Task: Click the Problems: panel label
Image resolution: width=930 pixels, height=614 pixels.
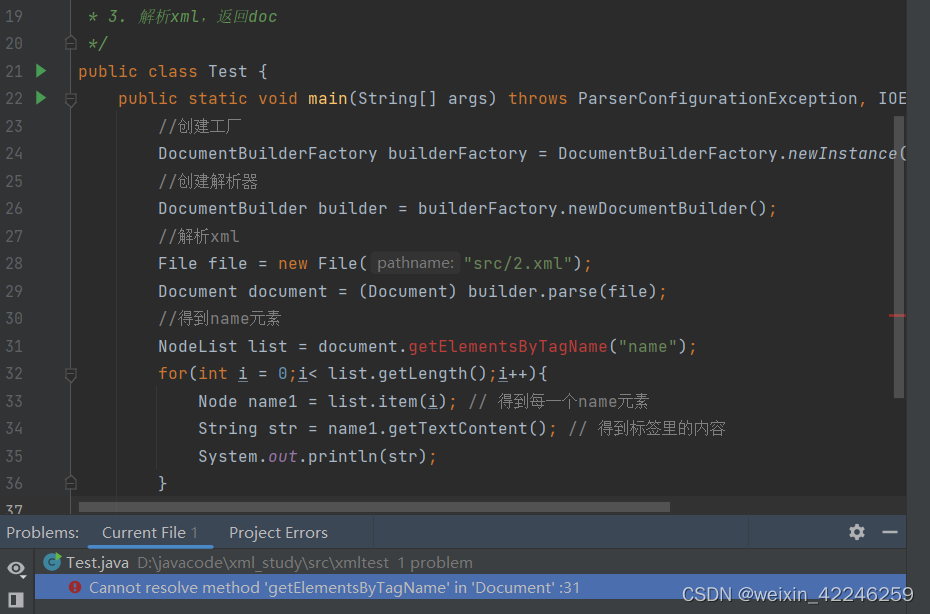Action: pyautogui.click(x=43, y=533)
